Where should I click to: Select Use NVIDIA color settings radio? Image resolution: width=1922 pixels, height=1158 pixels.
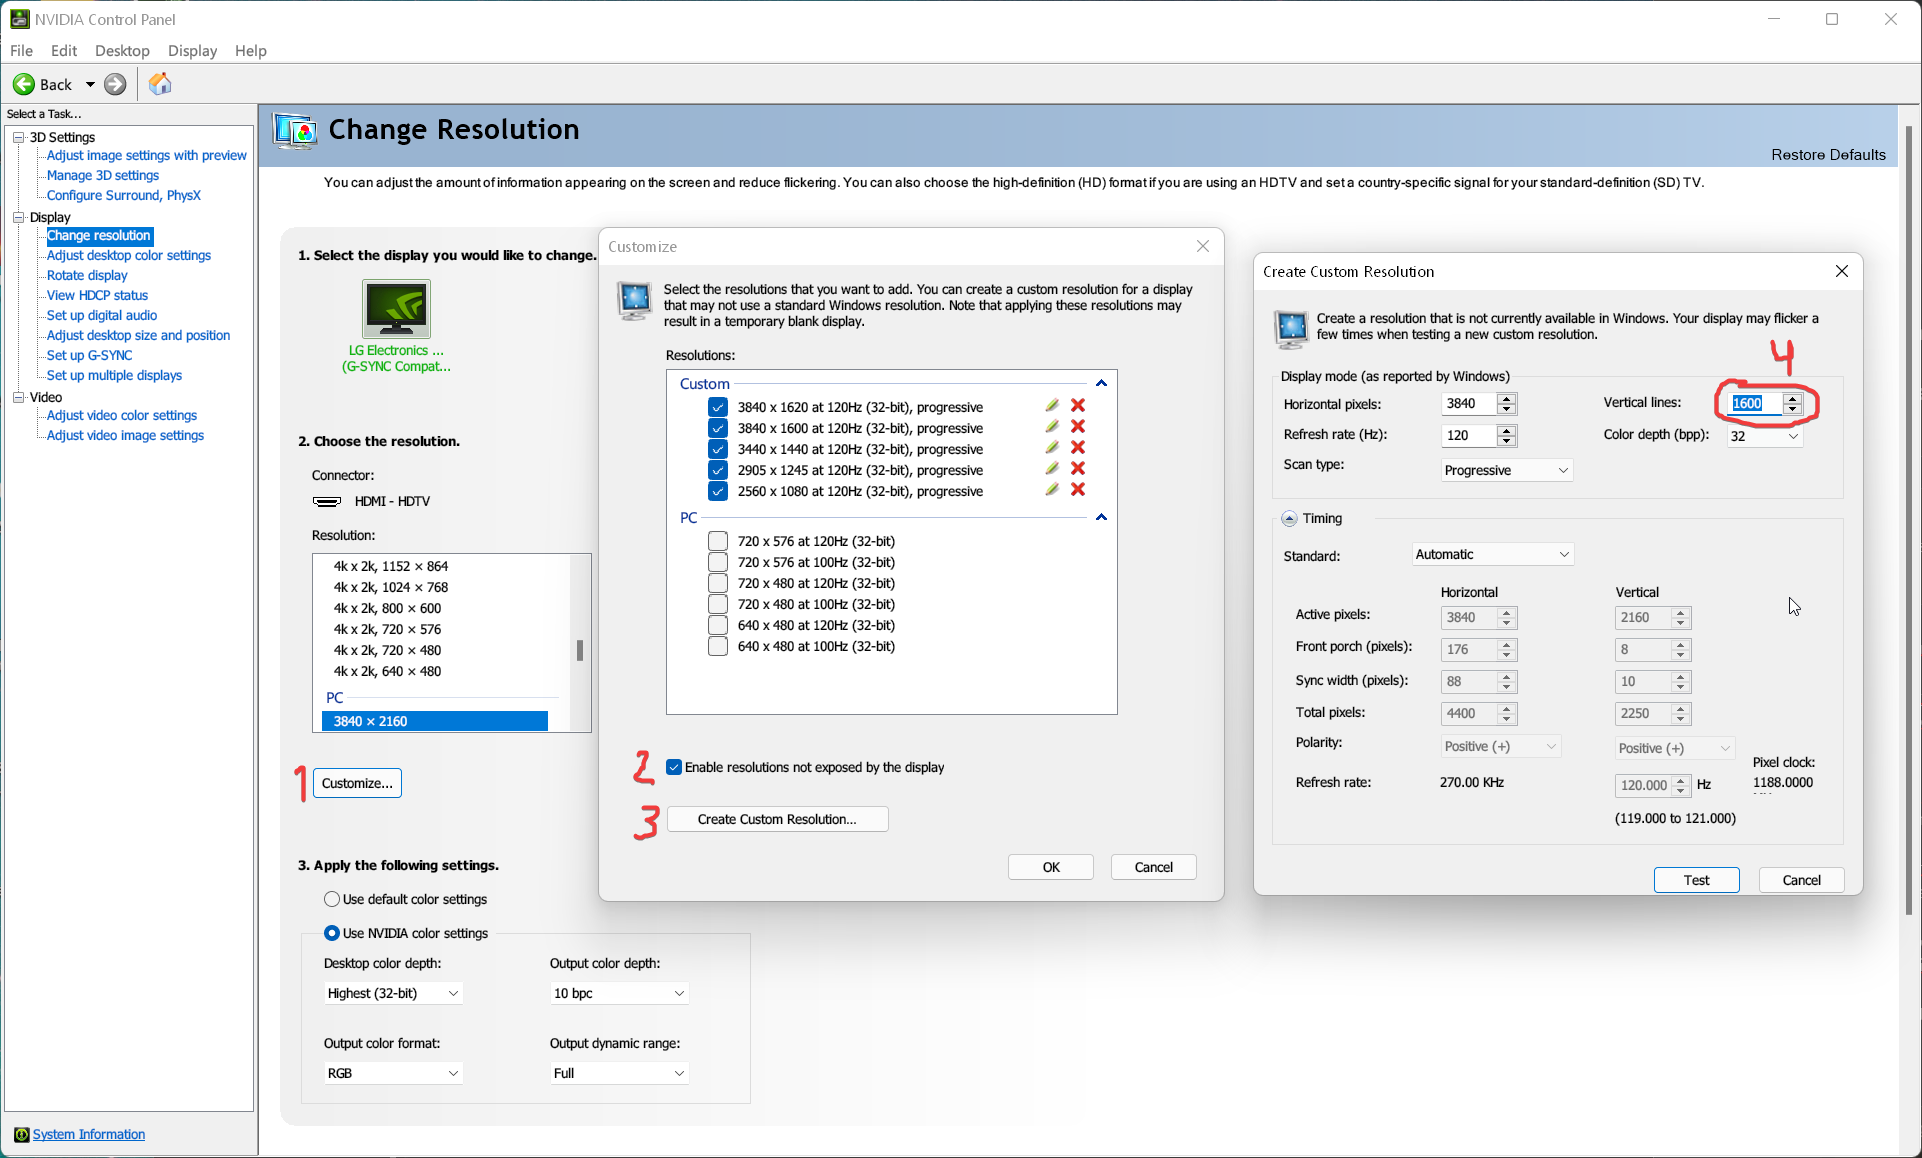332,933
